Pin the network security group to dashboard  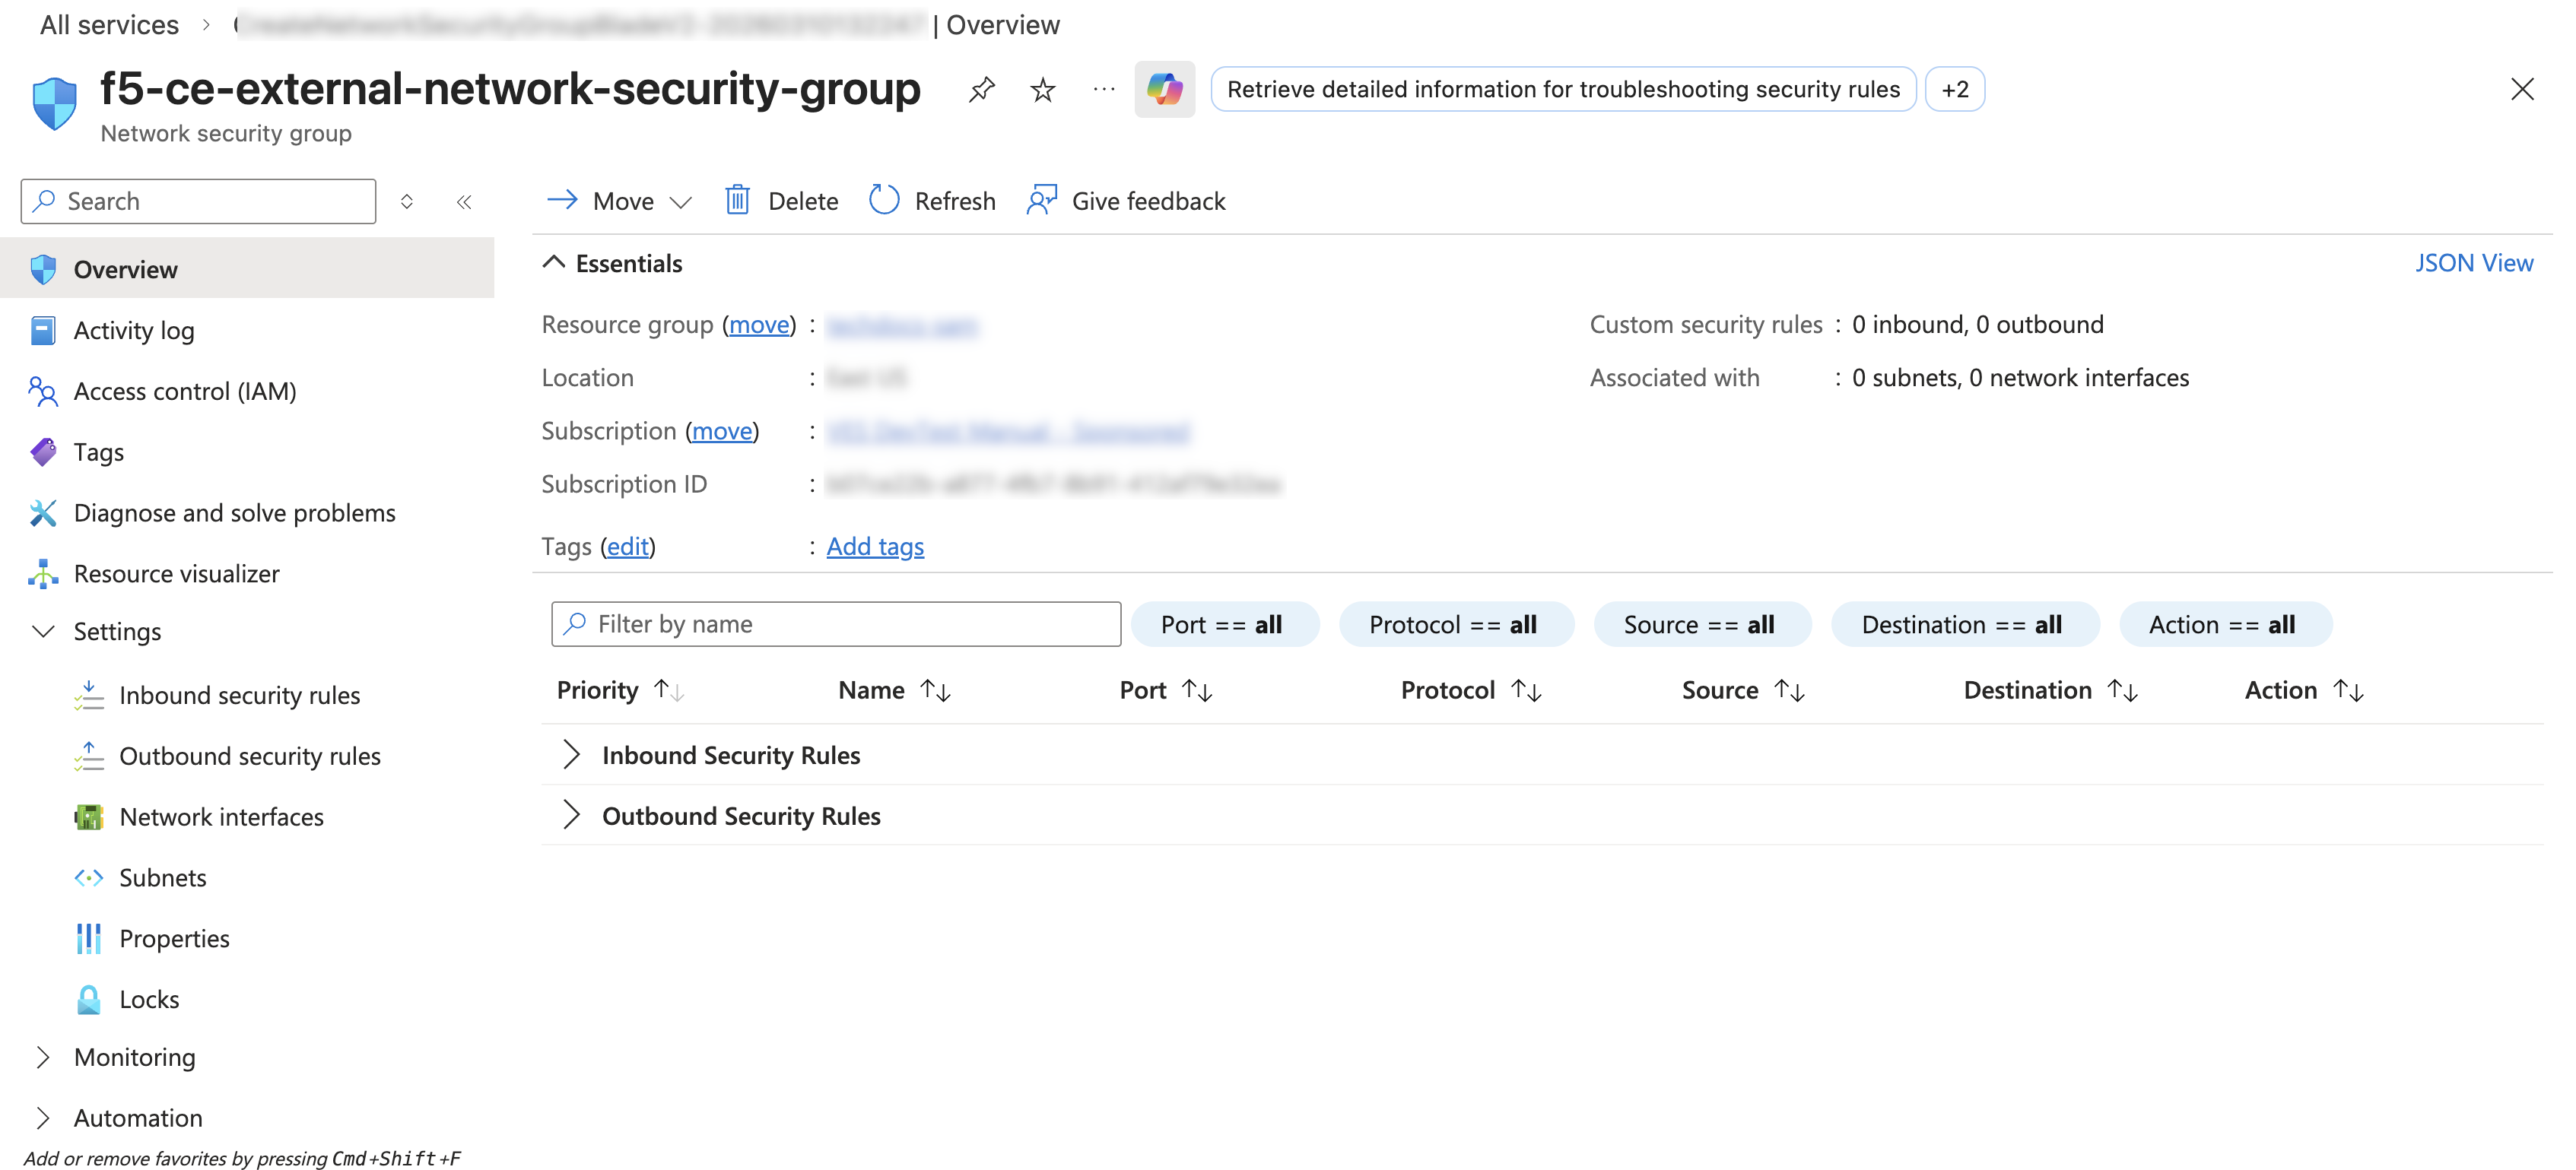pyautogui.click(x=982, y=89)
